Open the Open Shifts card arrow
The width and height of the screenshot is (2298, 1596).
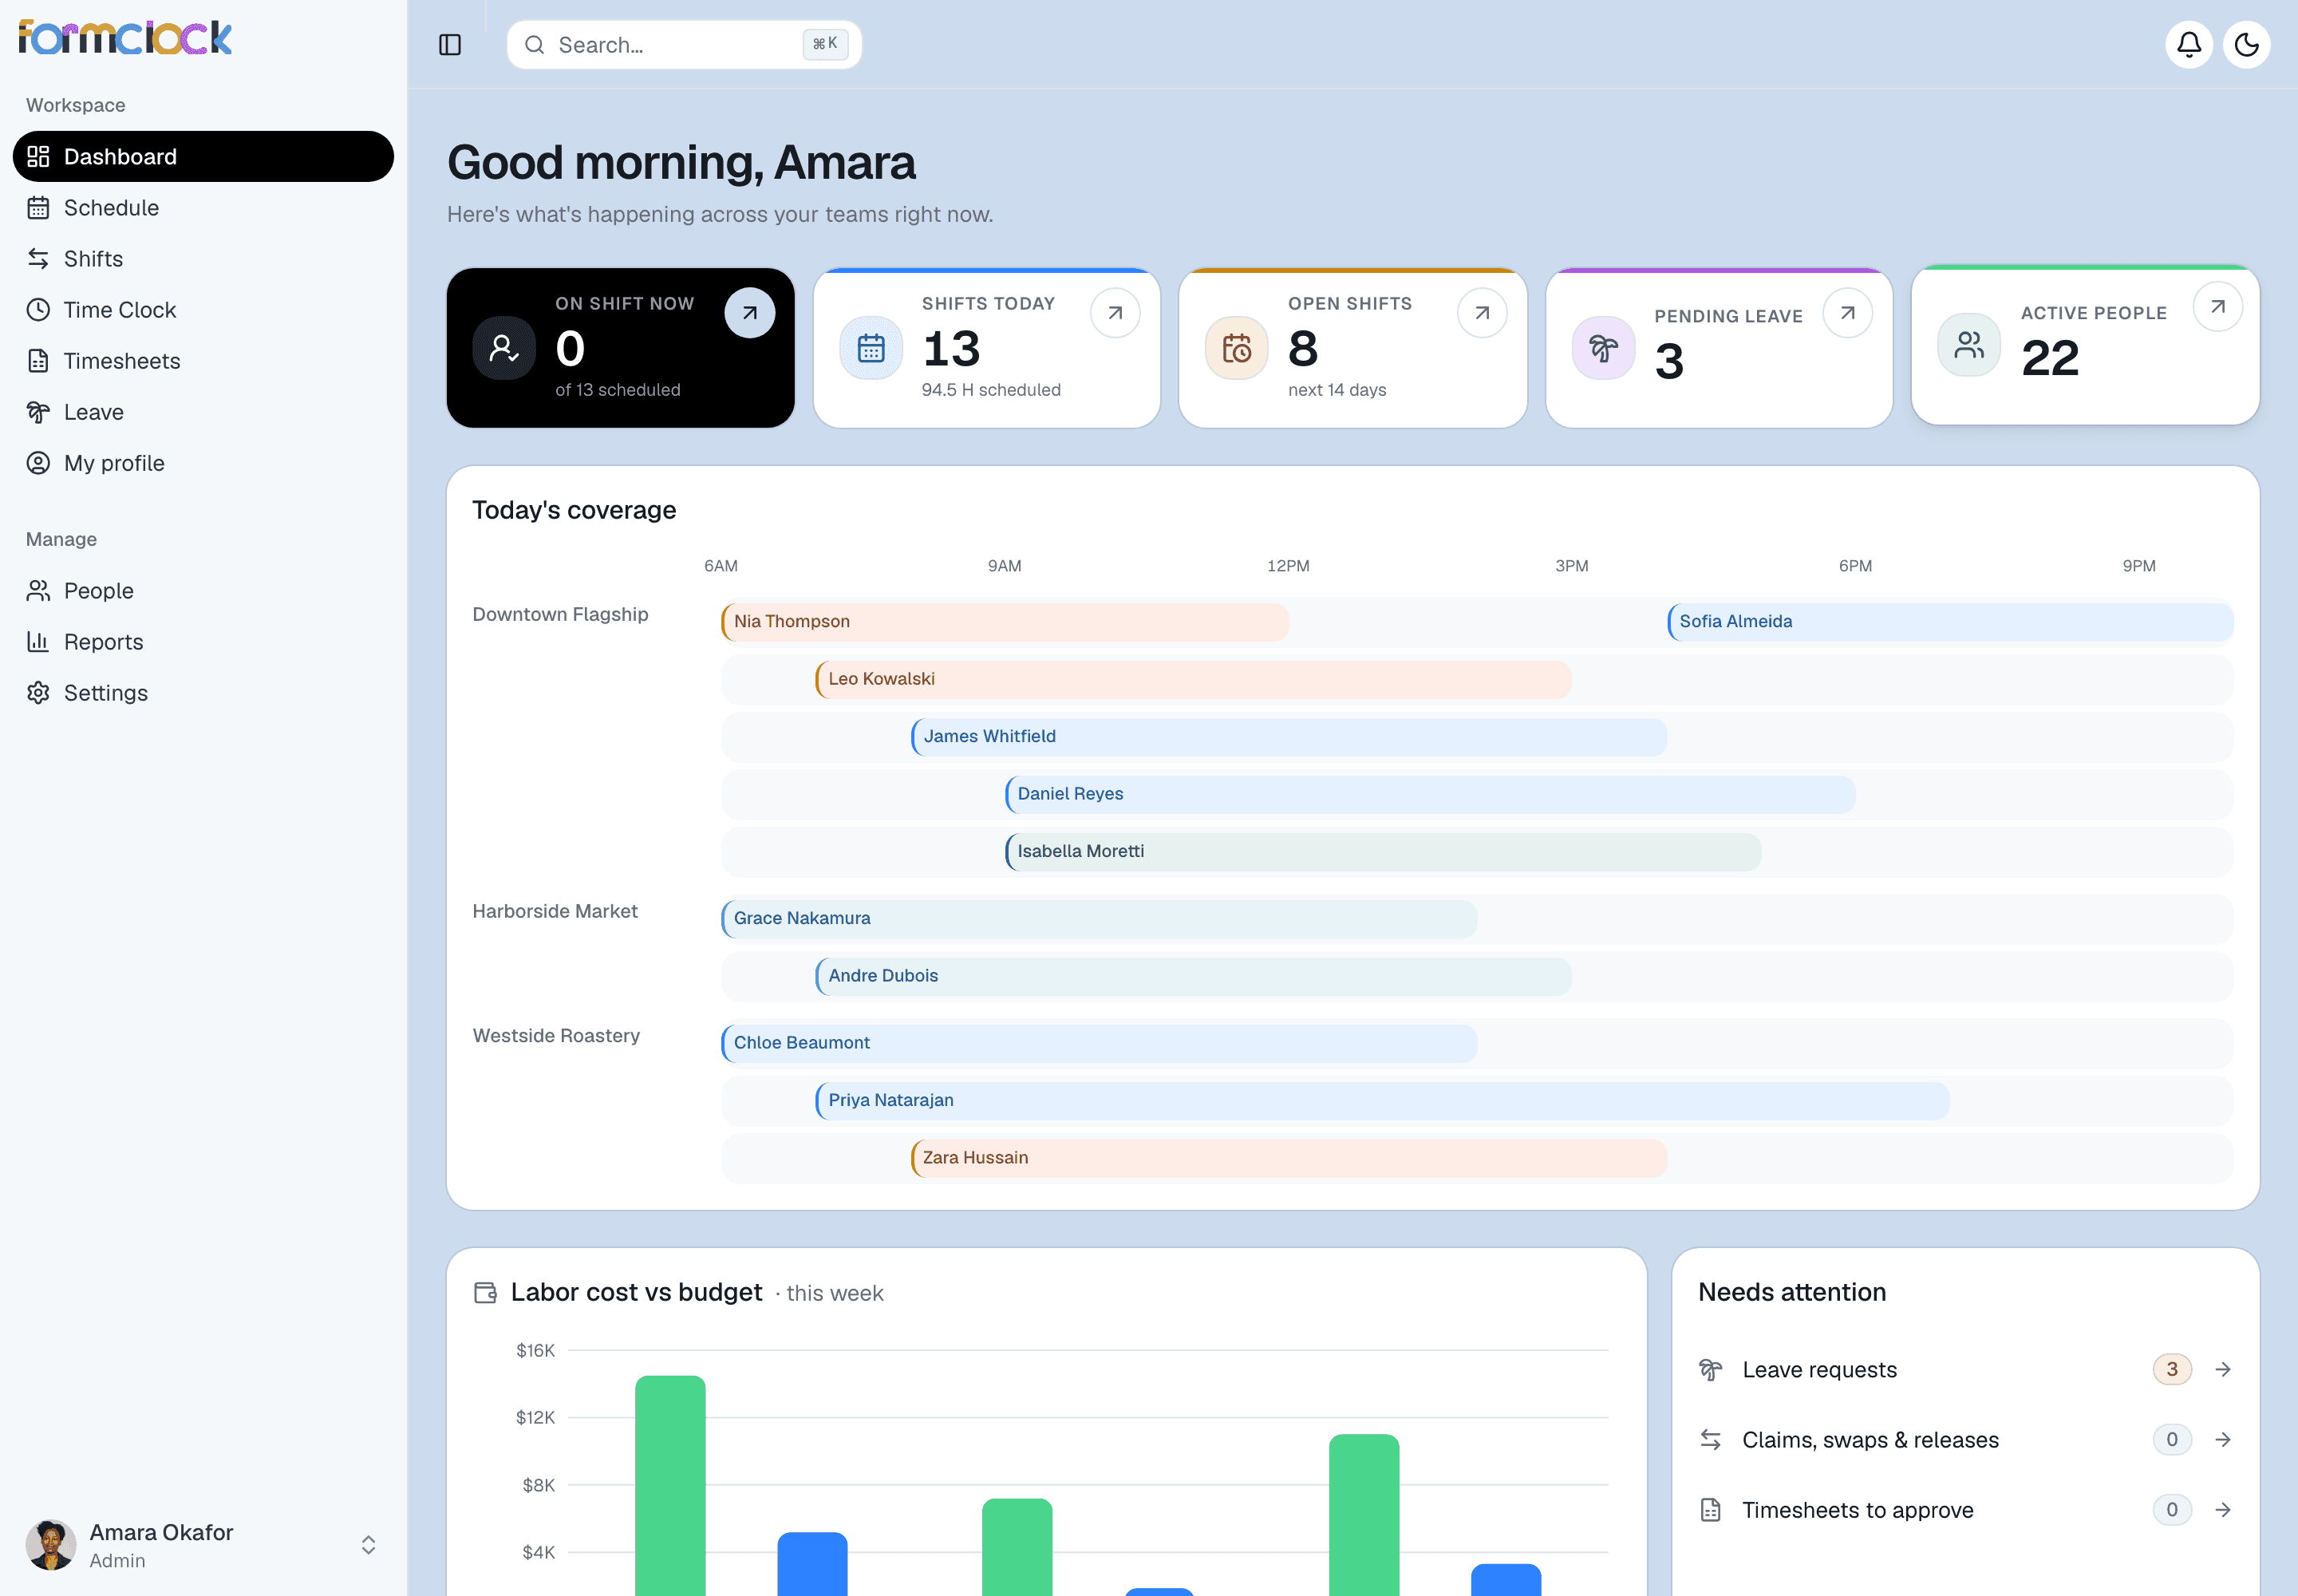[x=1482, y=313]
